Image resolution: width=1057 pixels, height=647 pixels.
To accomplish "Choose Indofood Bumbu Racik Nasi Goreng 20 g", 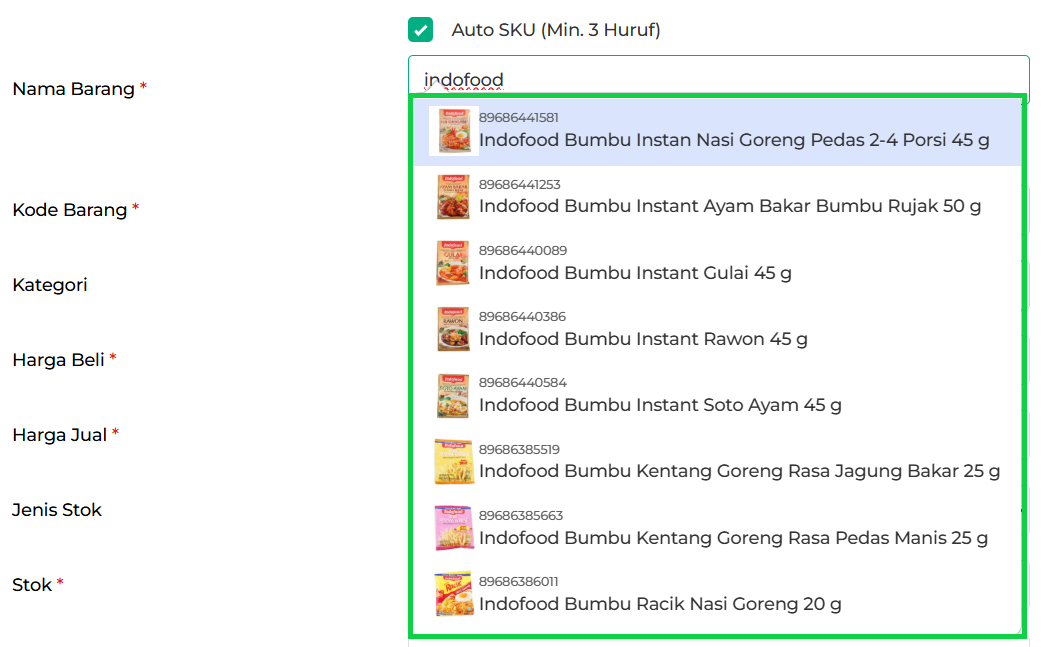I will point(660,603).
